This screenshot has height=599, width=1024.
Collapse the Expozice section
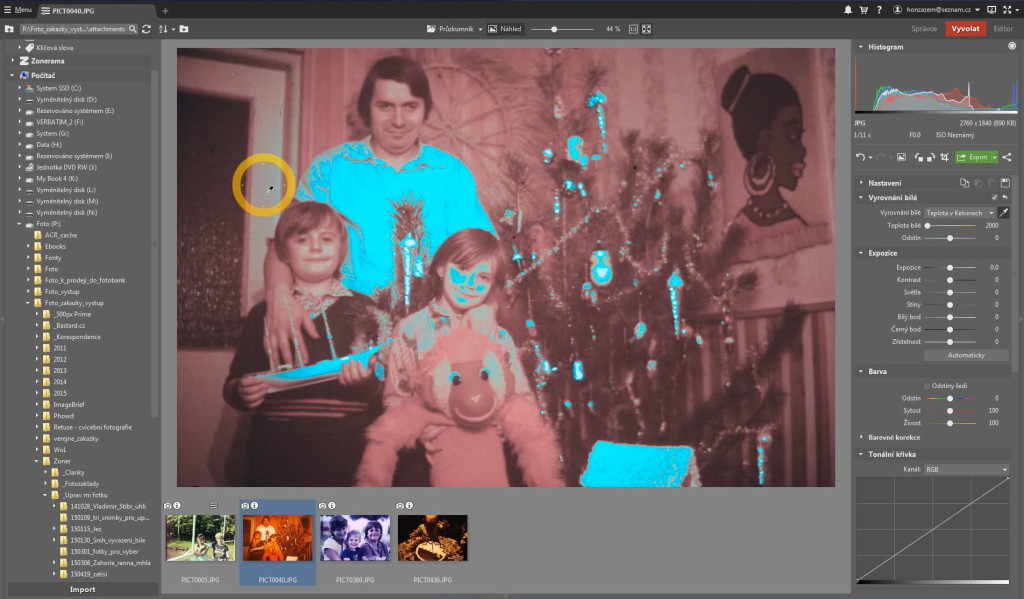click(861, 253)
